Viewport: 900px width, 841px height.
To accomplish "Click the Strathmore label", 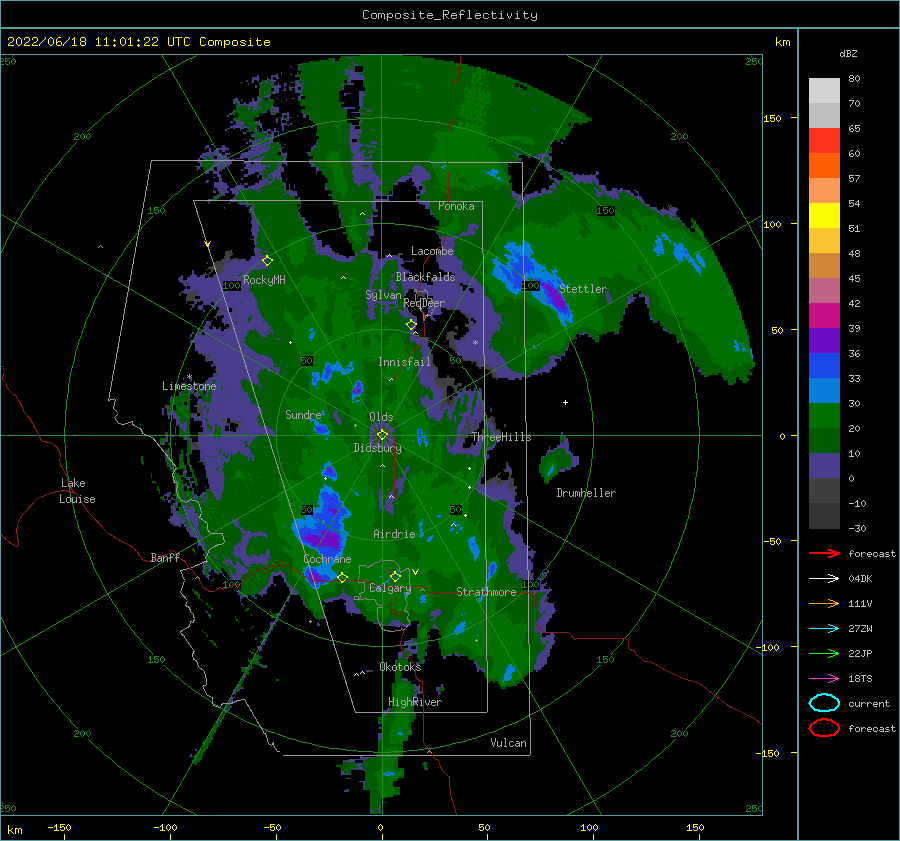I will [486, 592].
